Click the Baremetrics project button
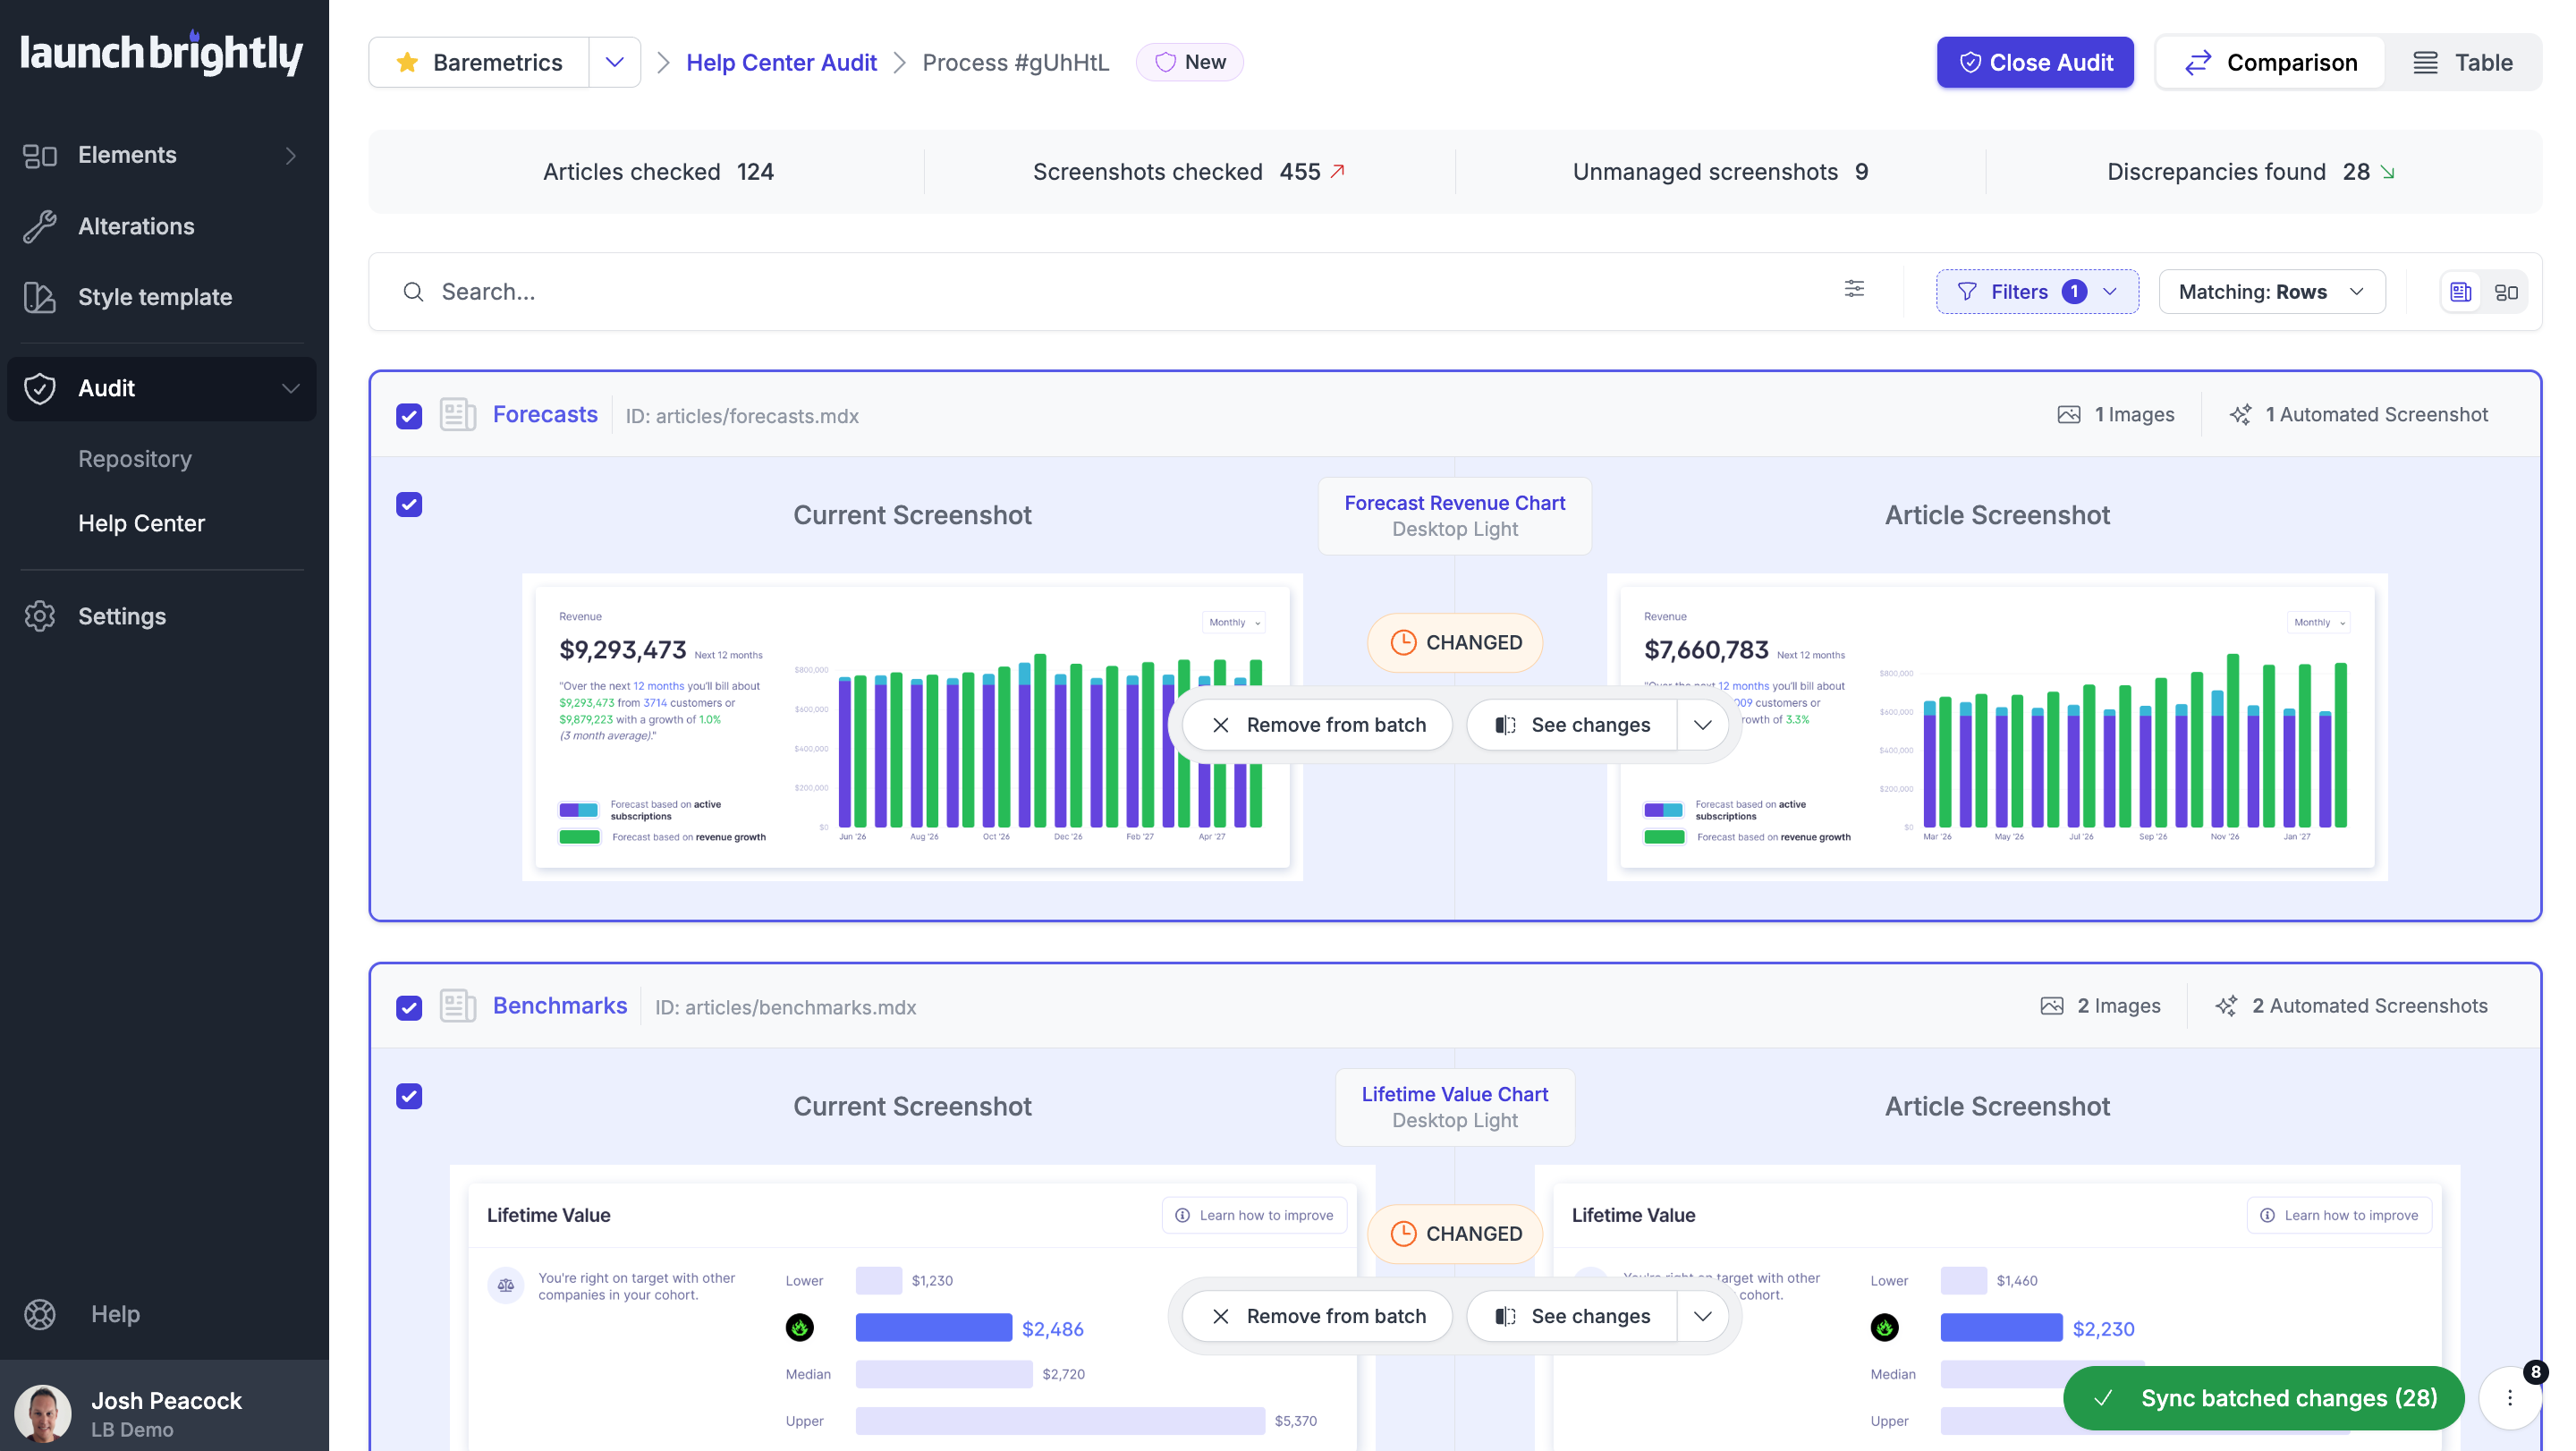This screenshot has height=1451, width=2576. click(x=479, y=62)
